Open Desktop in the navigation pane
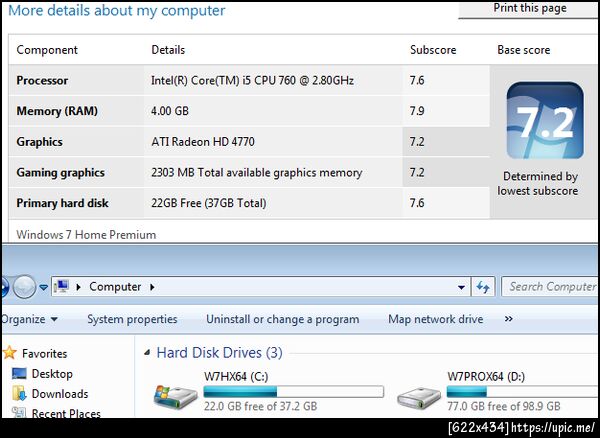Viewport: 600px width, 438px height. pos(52,374)
